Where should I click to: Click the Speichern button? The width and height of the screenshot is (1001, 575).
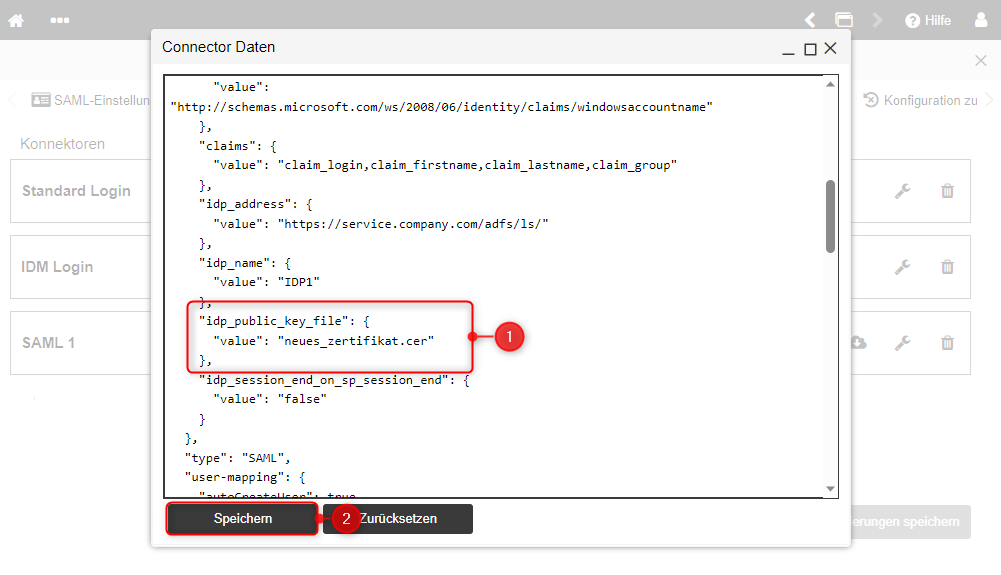pyautogui.click(x=242, y=519)
